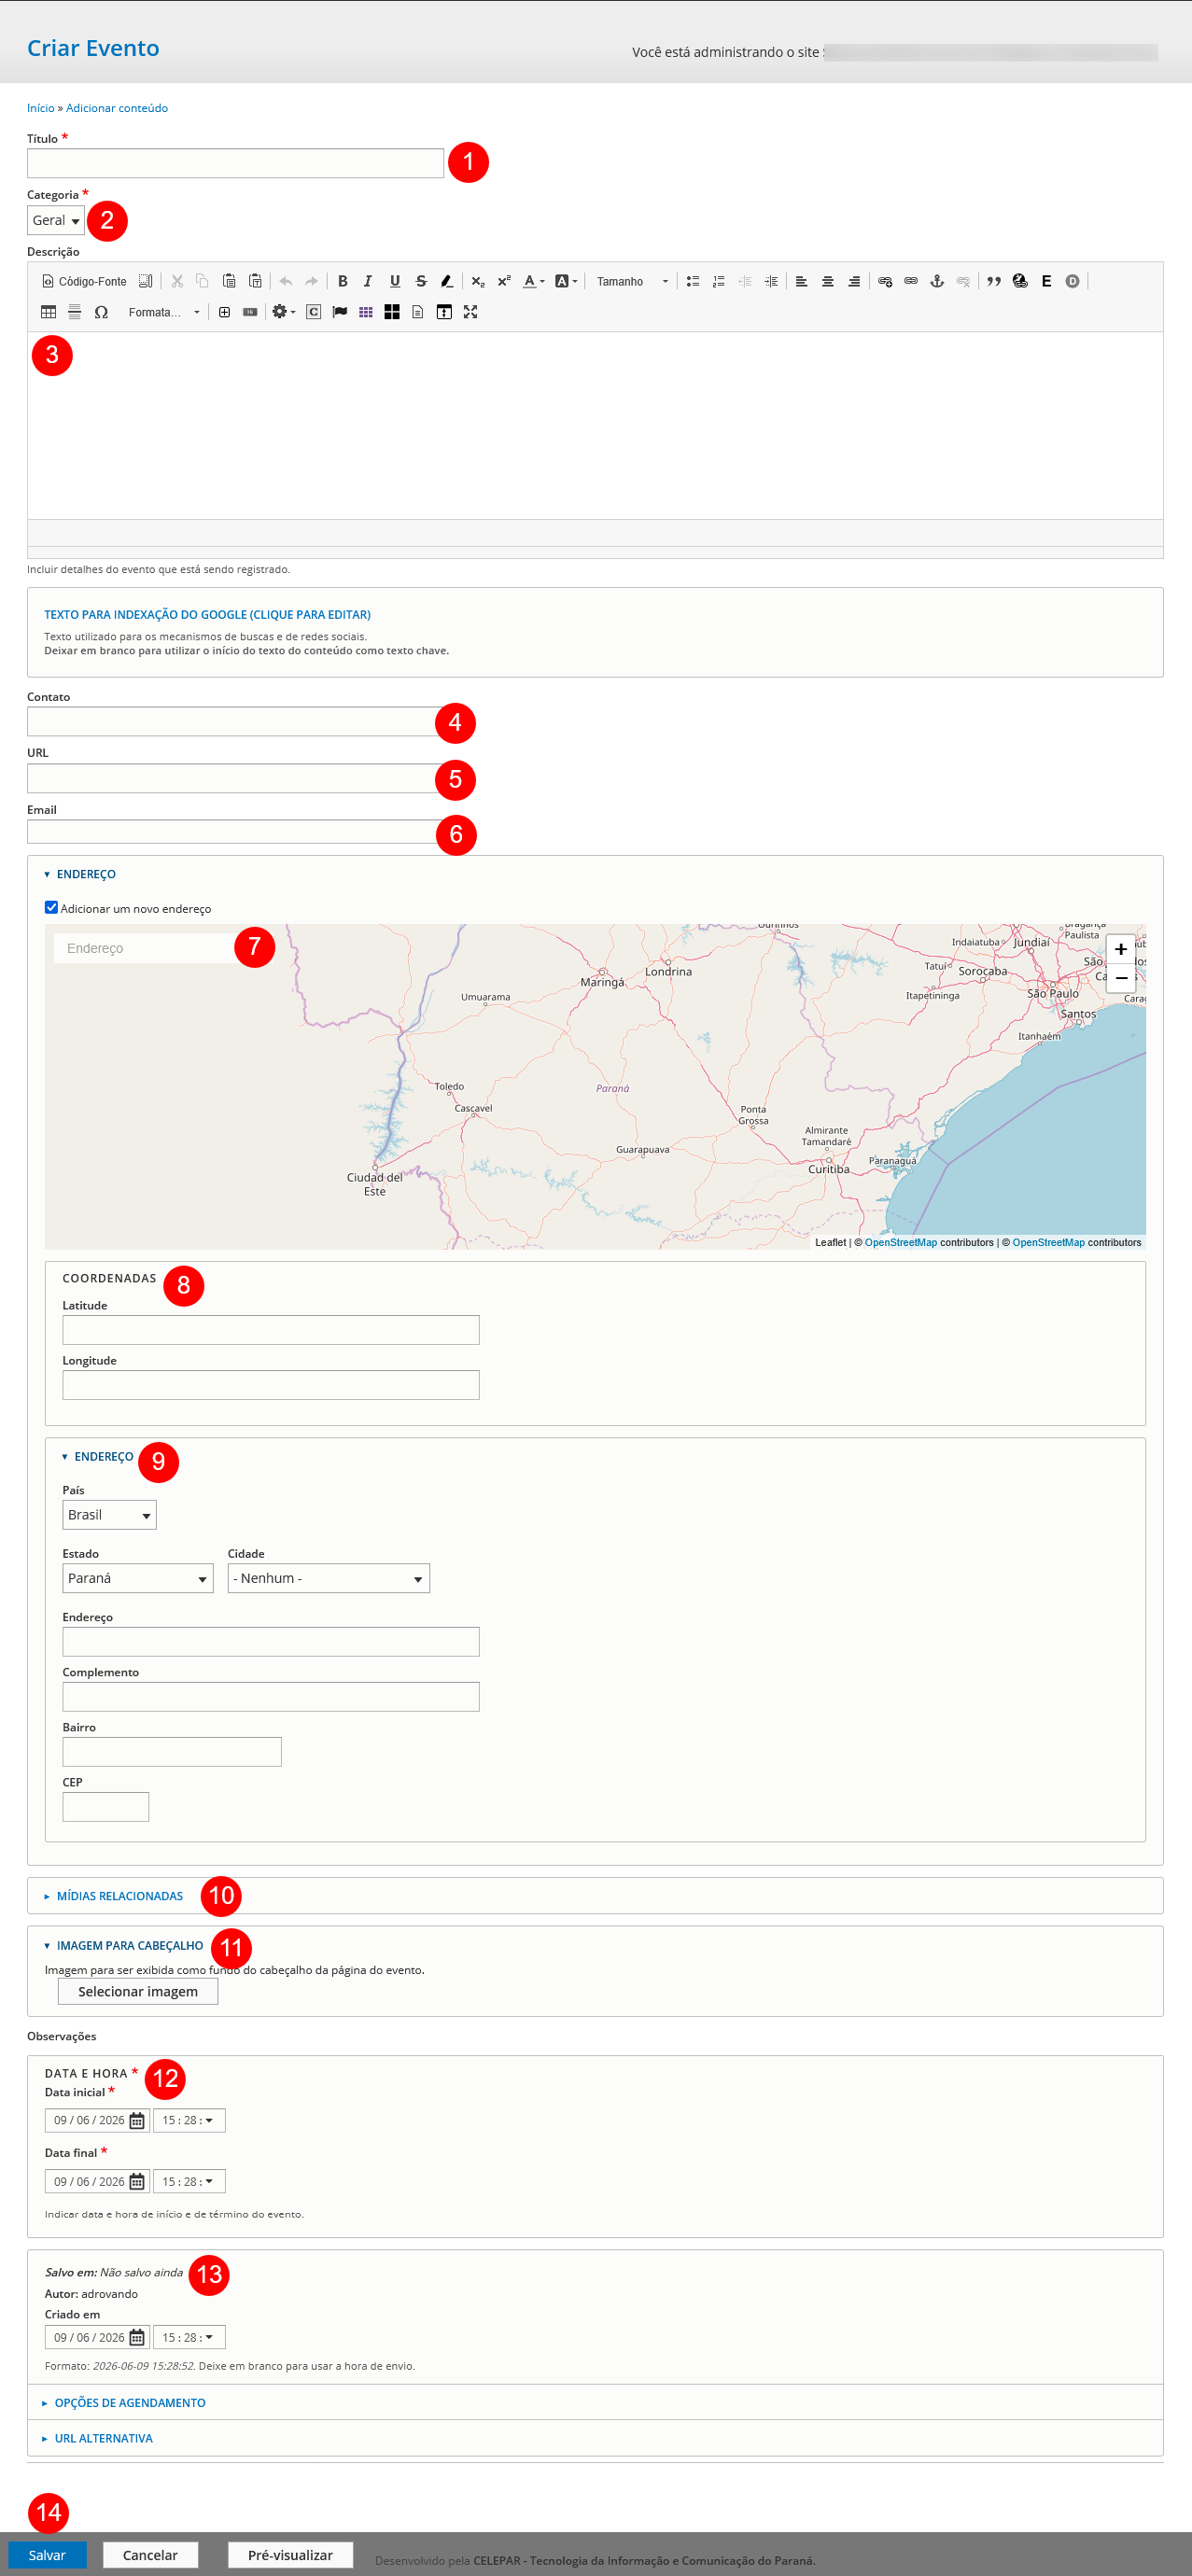The width and height of the screenshot is (1192, 2576).
Task: Insert a bulleted list
Action: (692, 281)
